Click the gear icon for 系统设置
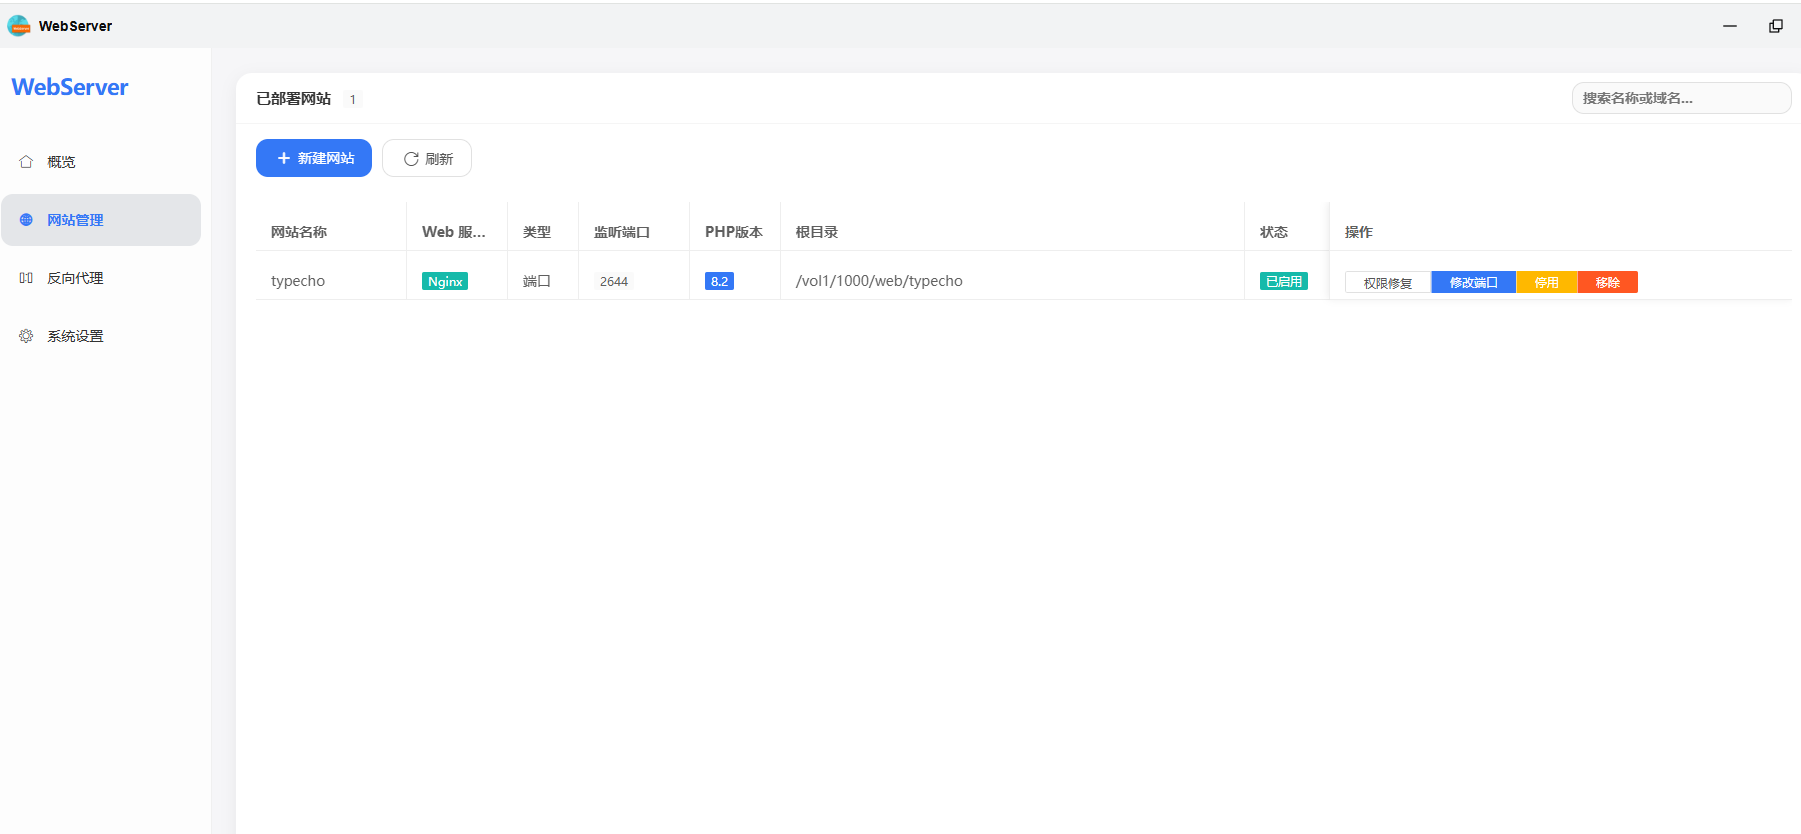Screen dimensions: 1801x834 pos(26,336)
